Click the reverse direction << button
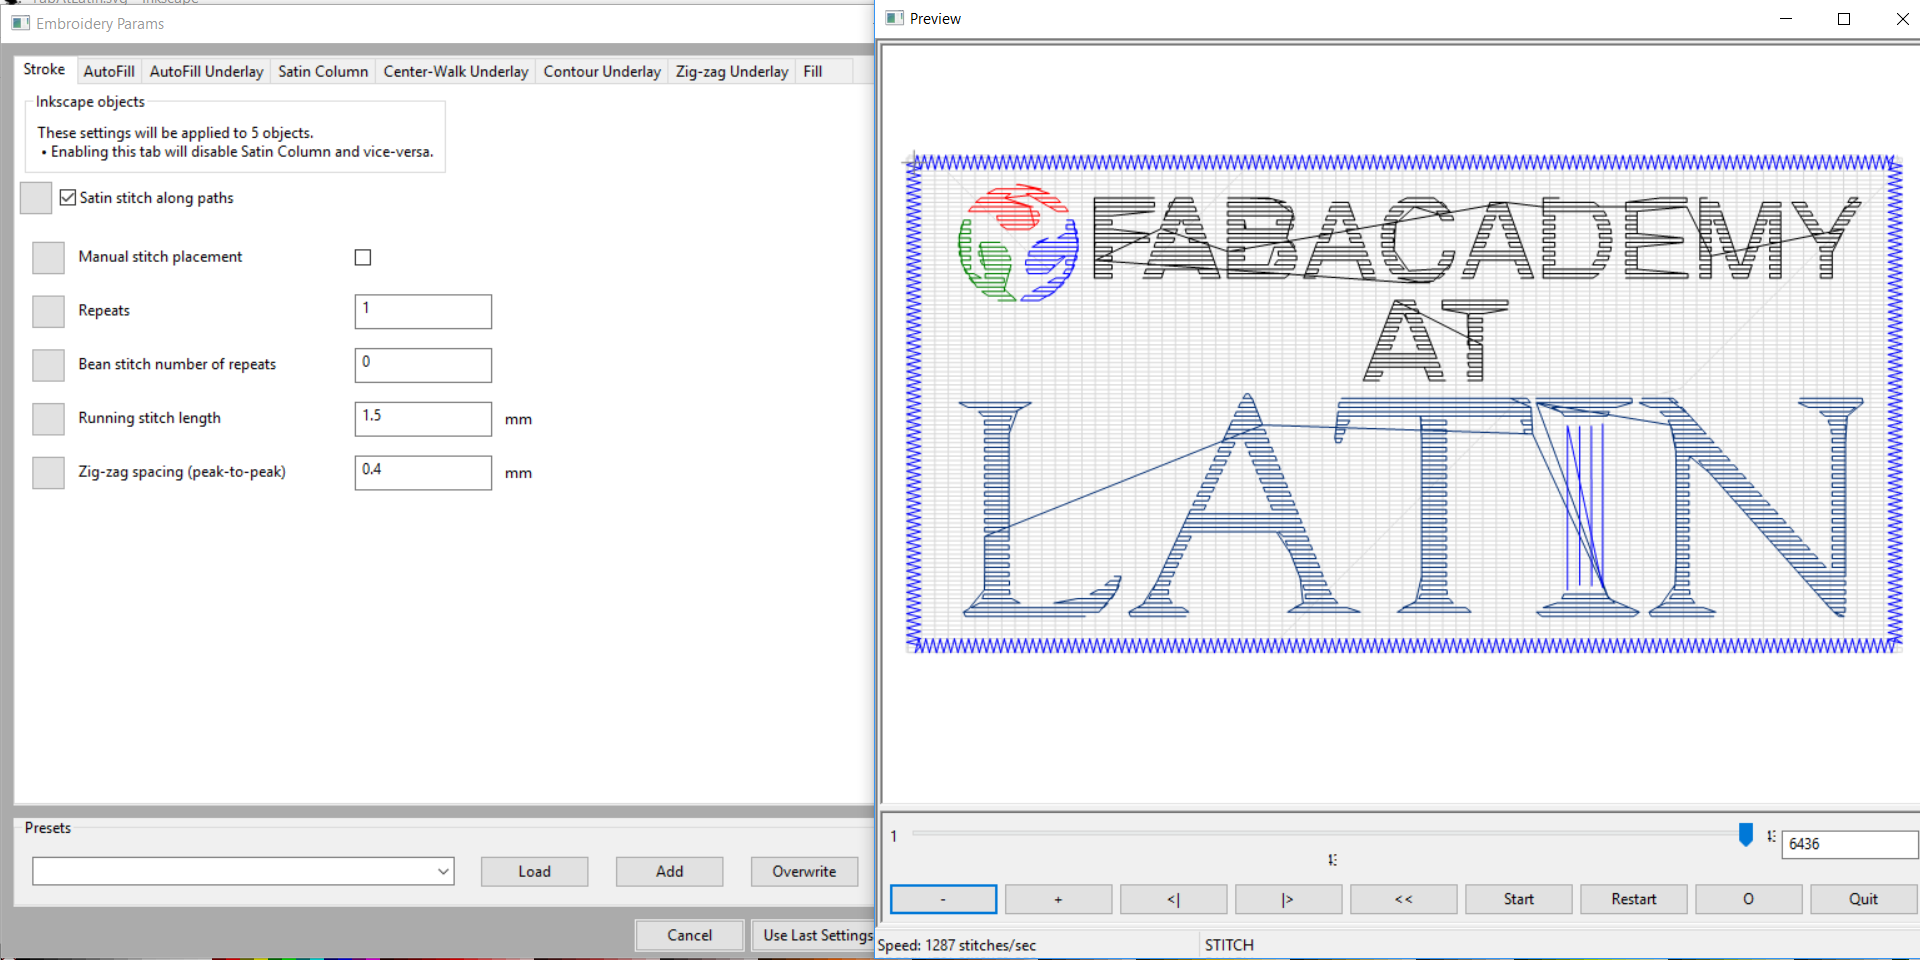Viewport: 1920px width, 960px height. point(1403,899)
